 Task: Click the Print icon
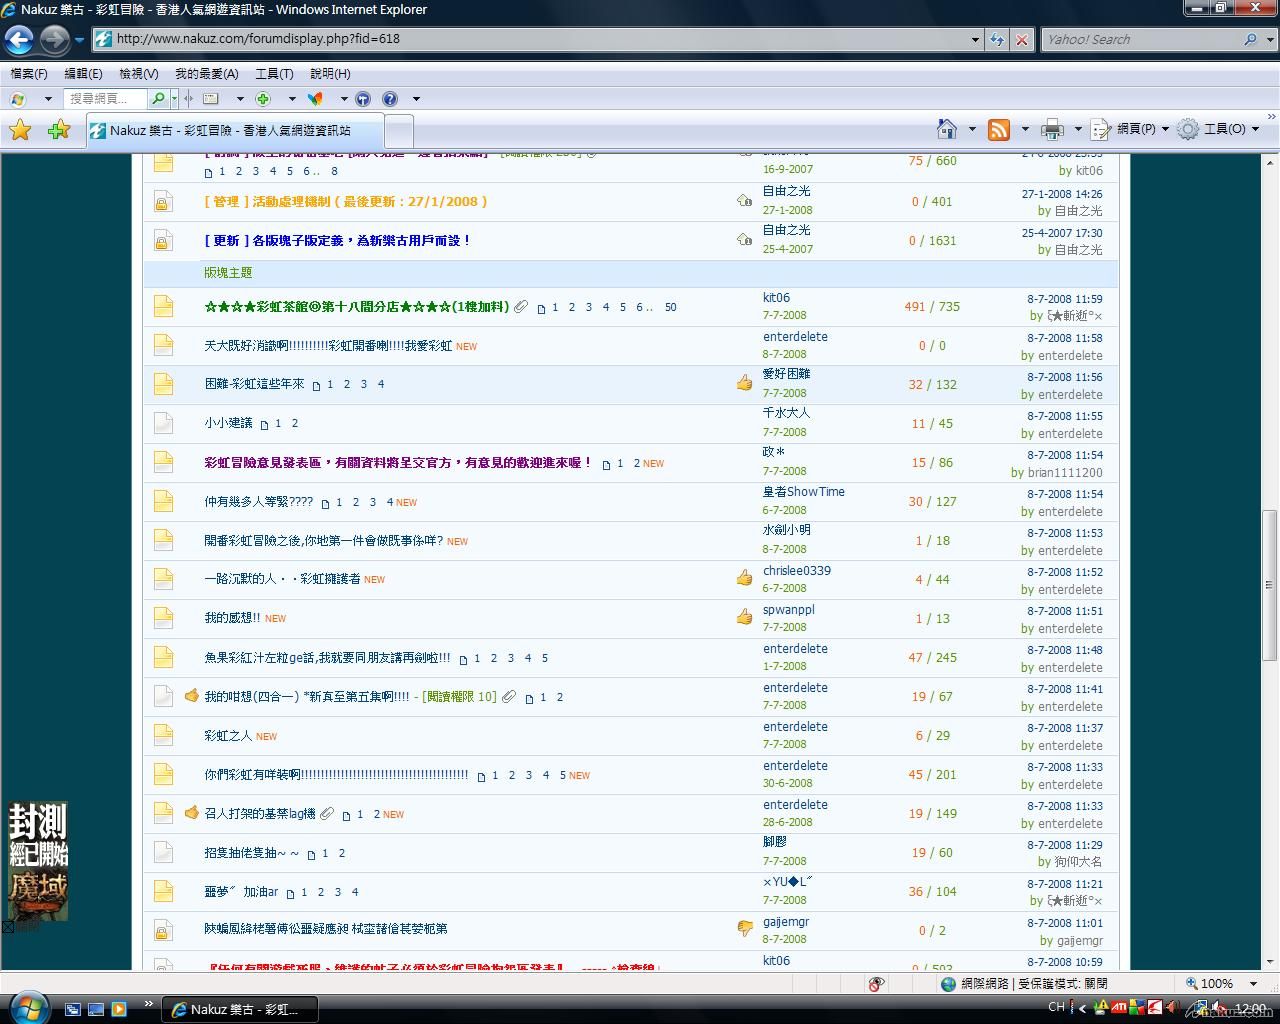(x=1052, y=129)
